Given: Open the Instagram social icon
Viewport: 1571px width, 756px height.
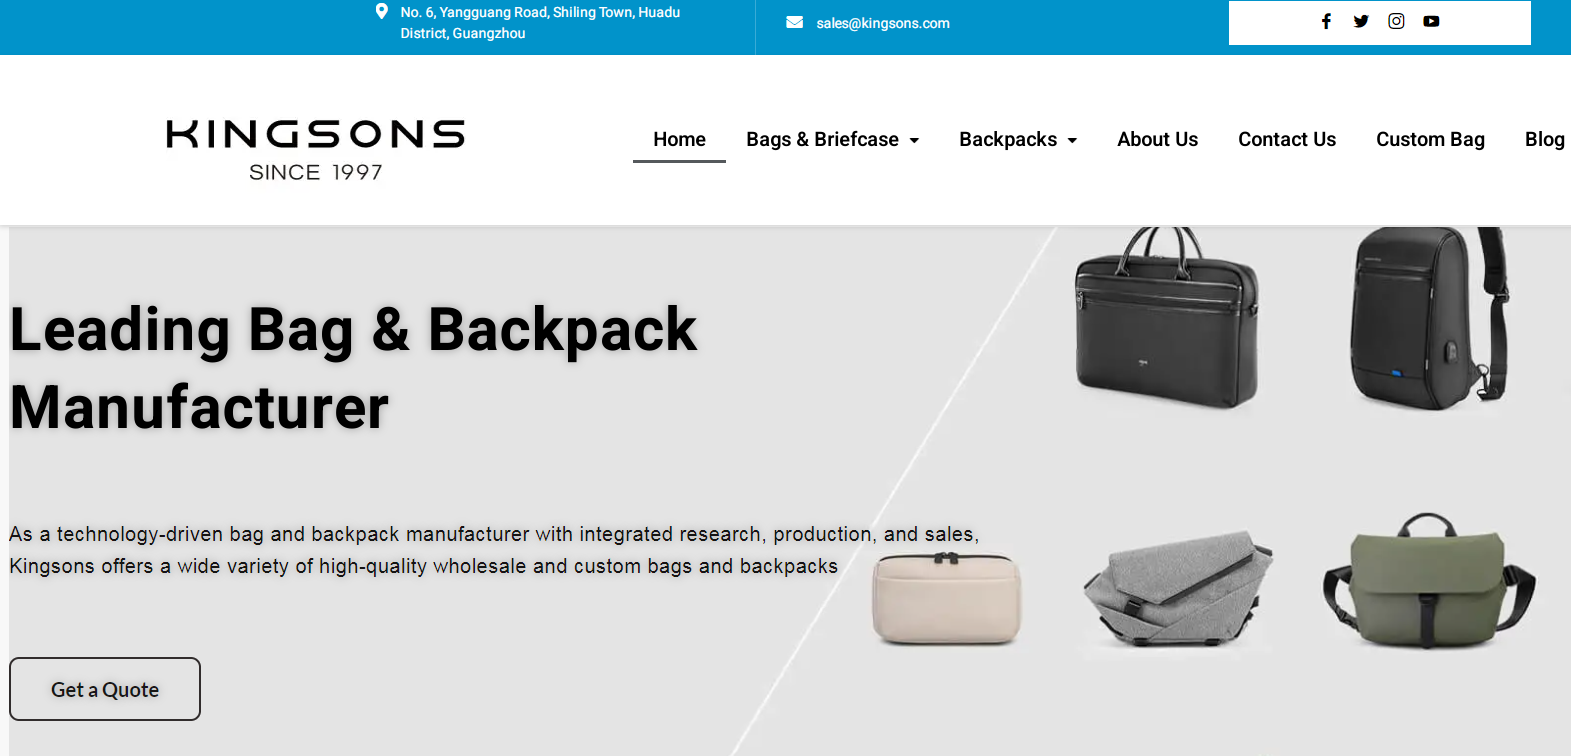Looking at the screenshot, I should click(1396, 21).
